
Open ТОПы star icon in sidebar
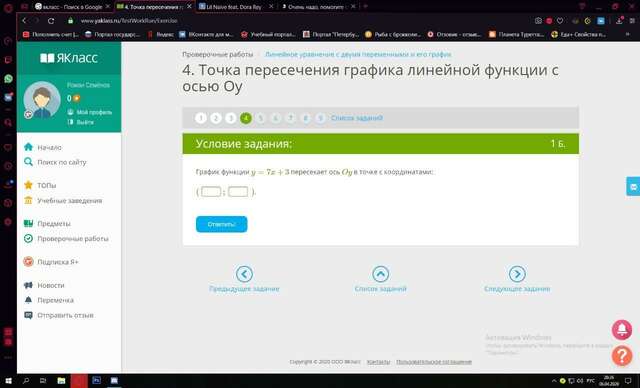[x=28, y=185]
